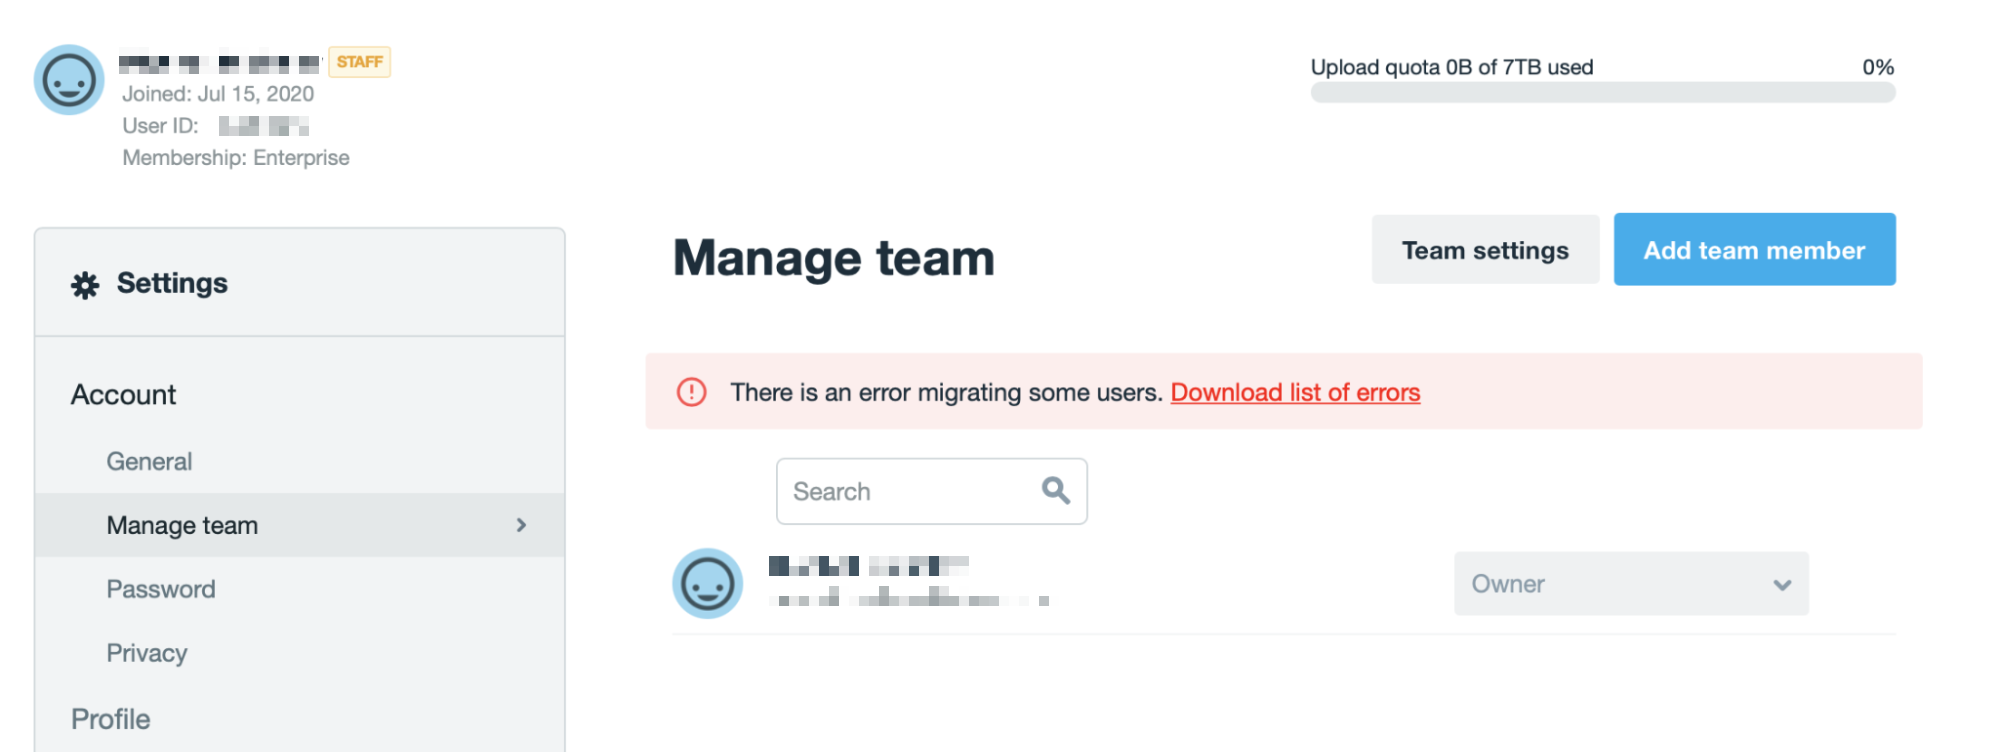The height and width of the screenshot is (752, 1999).
Task: Select Manage team in the sidebar
Action: coord(182,525)
